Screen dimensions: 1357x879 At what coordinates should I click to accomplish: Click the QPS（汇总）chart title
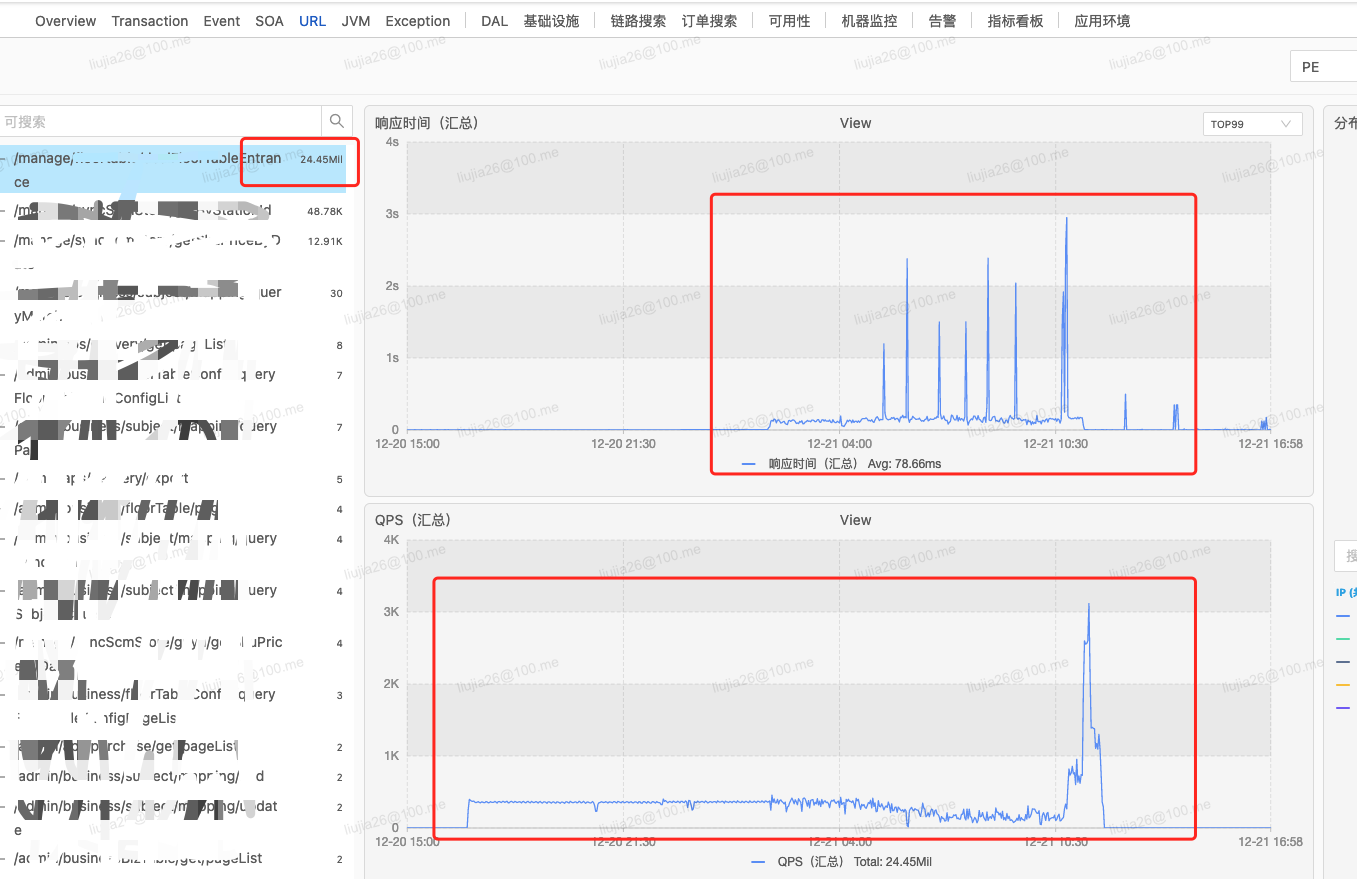click(413, 520)
